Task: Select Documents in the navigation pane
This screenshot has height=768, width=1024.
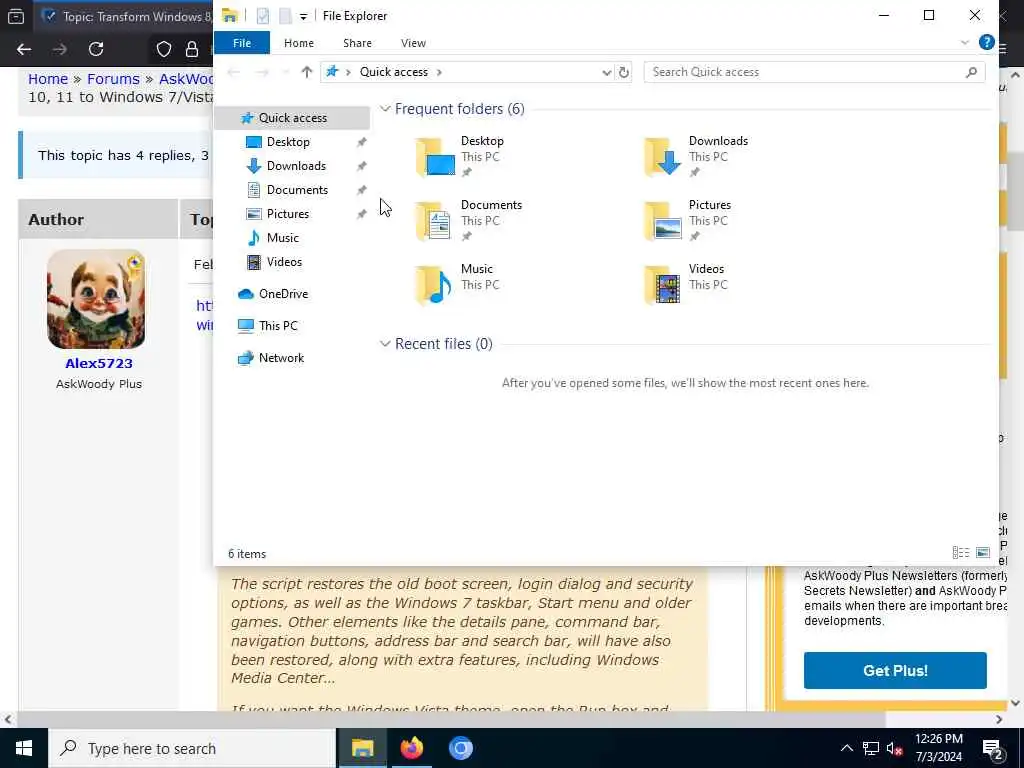Action: click(297, 190)
